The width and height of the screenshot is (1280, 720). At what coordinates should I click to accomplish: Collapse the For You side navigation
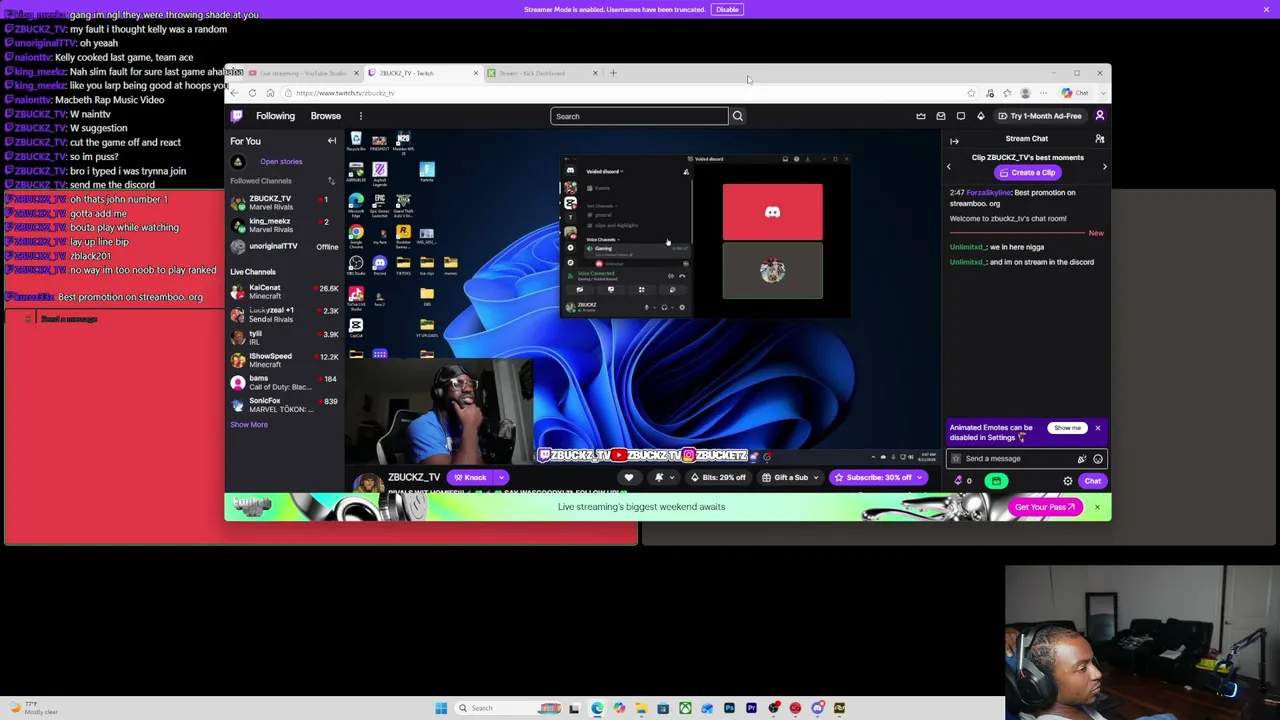point(332,141)
